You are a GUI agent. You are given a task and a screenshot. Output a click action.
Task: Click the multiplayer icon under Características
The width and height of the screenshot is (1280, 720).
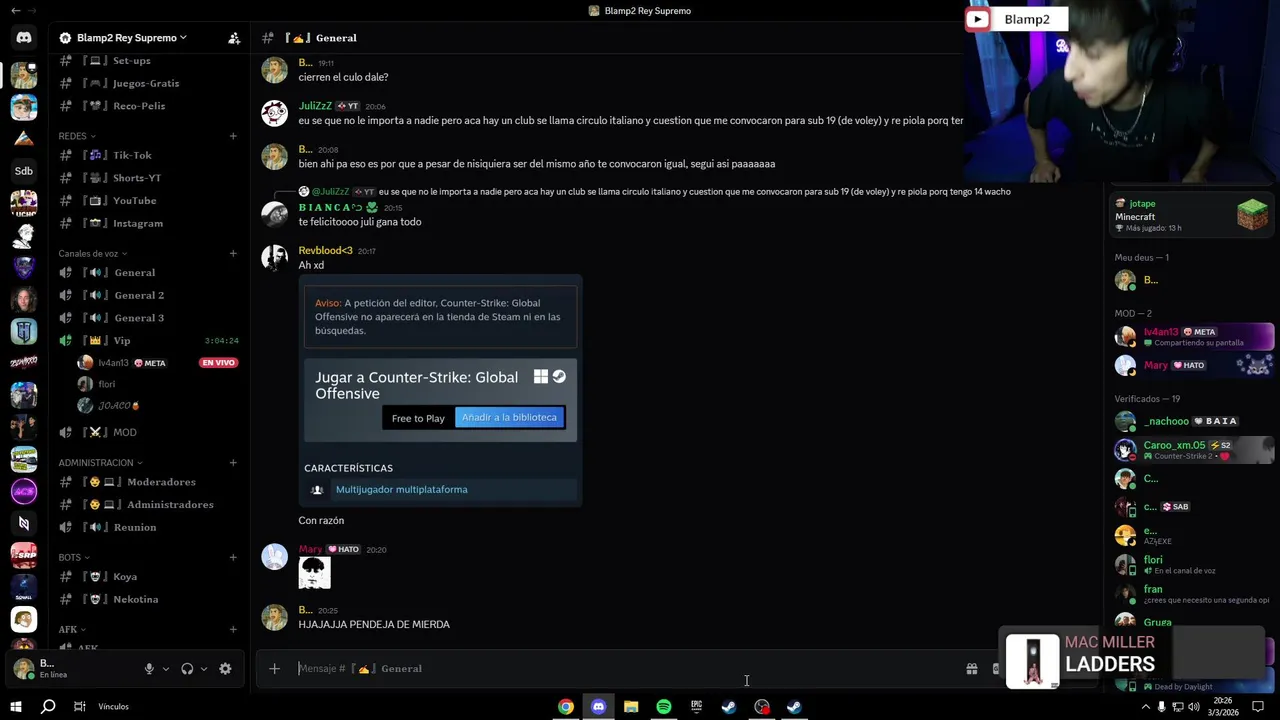pos(317,490)
